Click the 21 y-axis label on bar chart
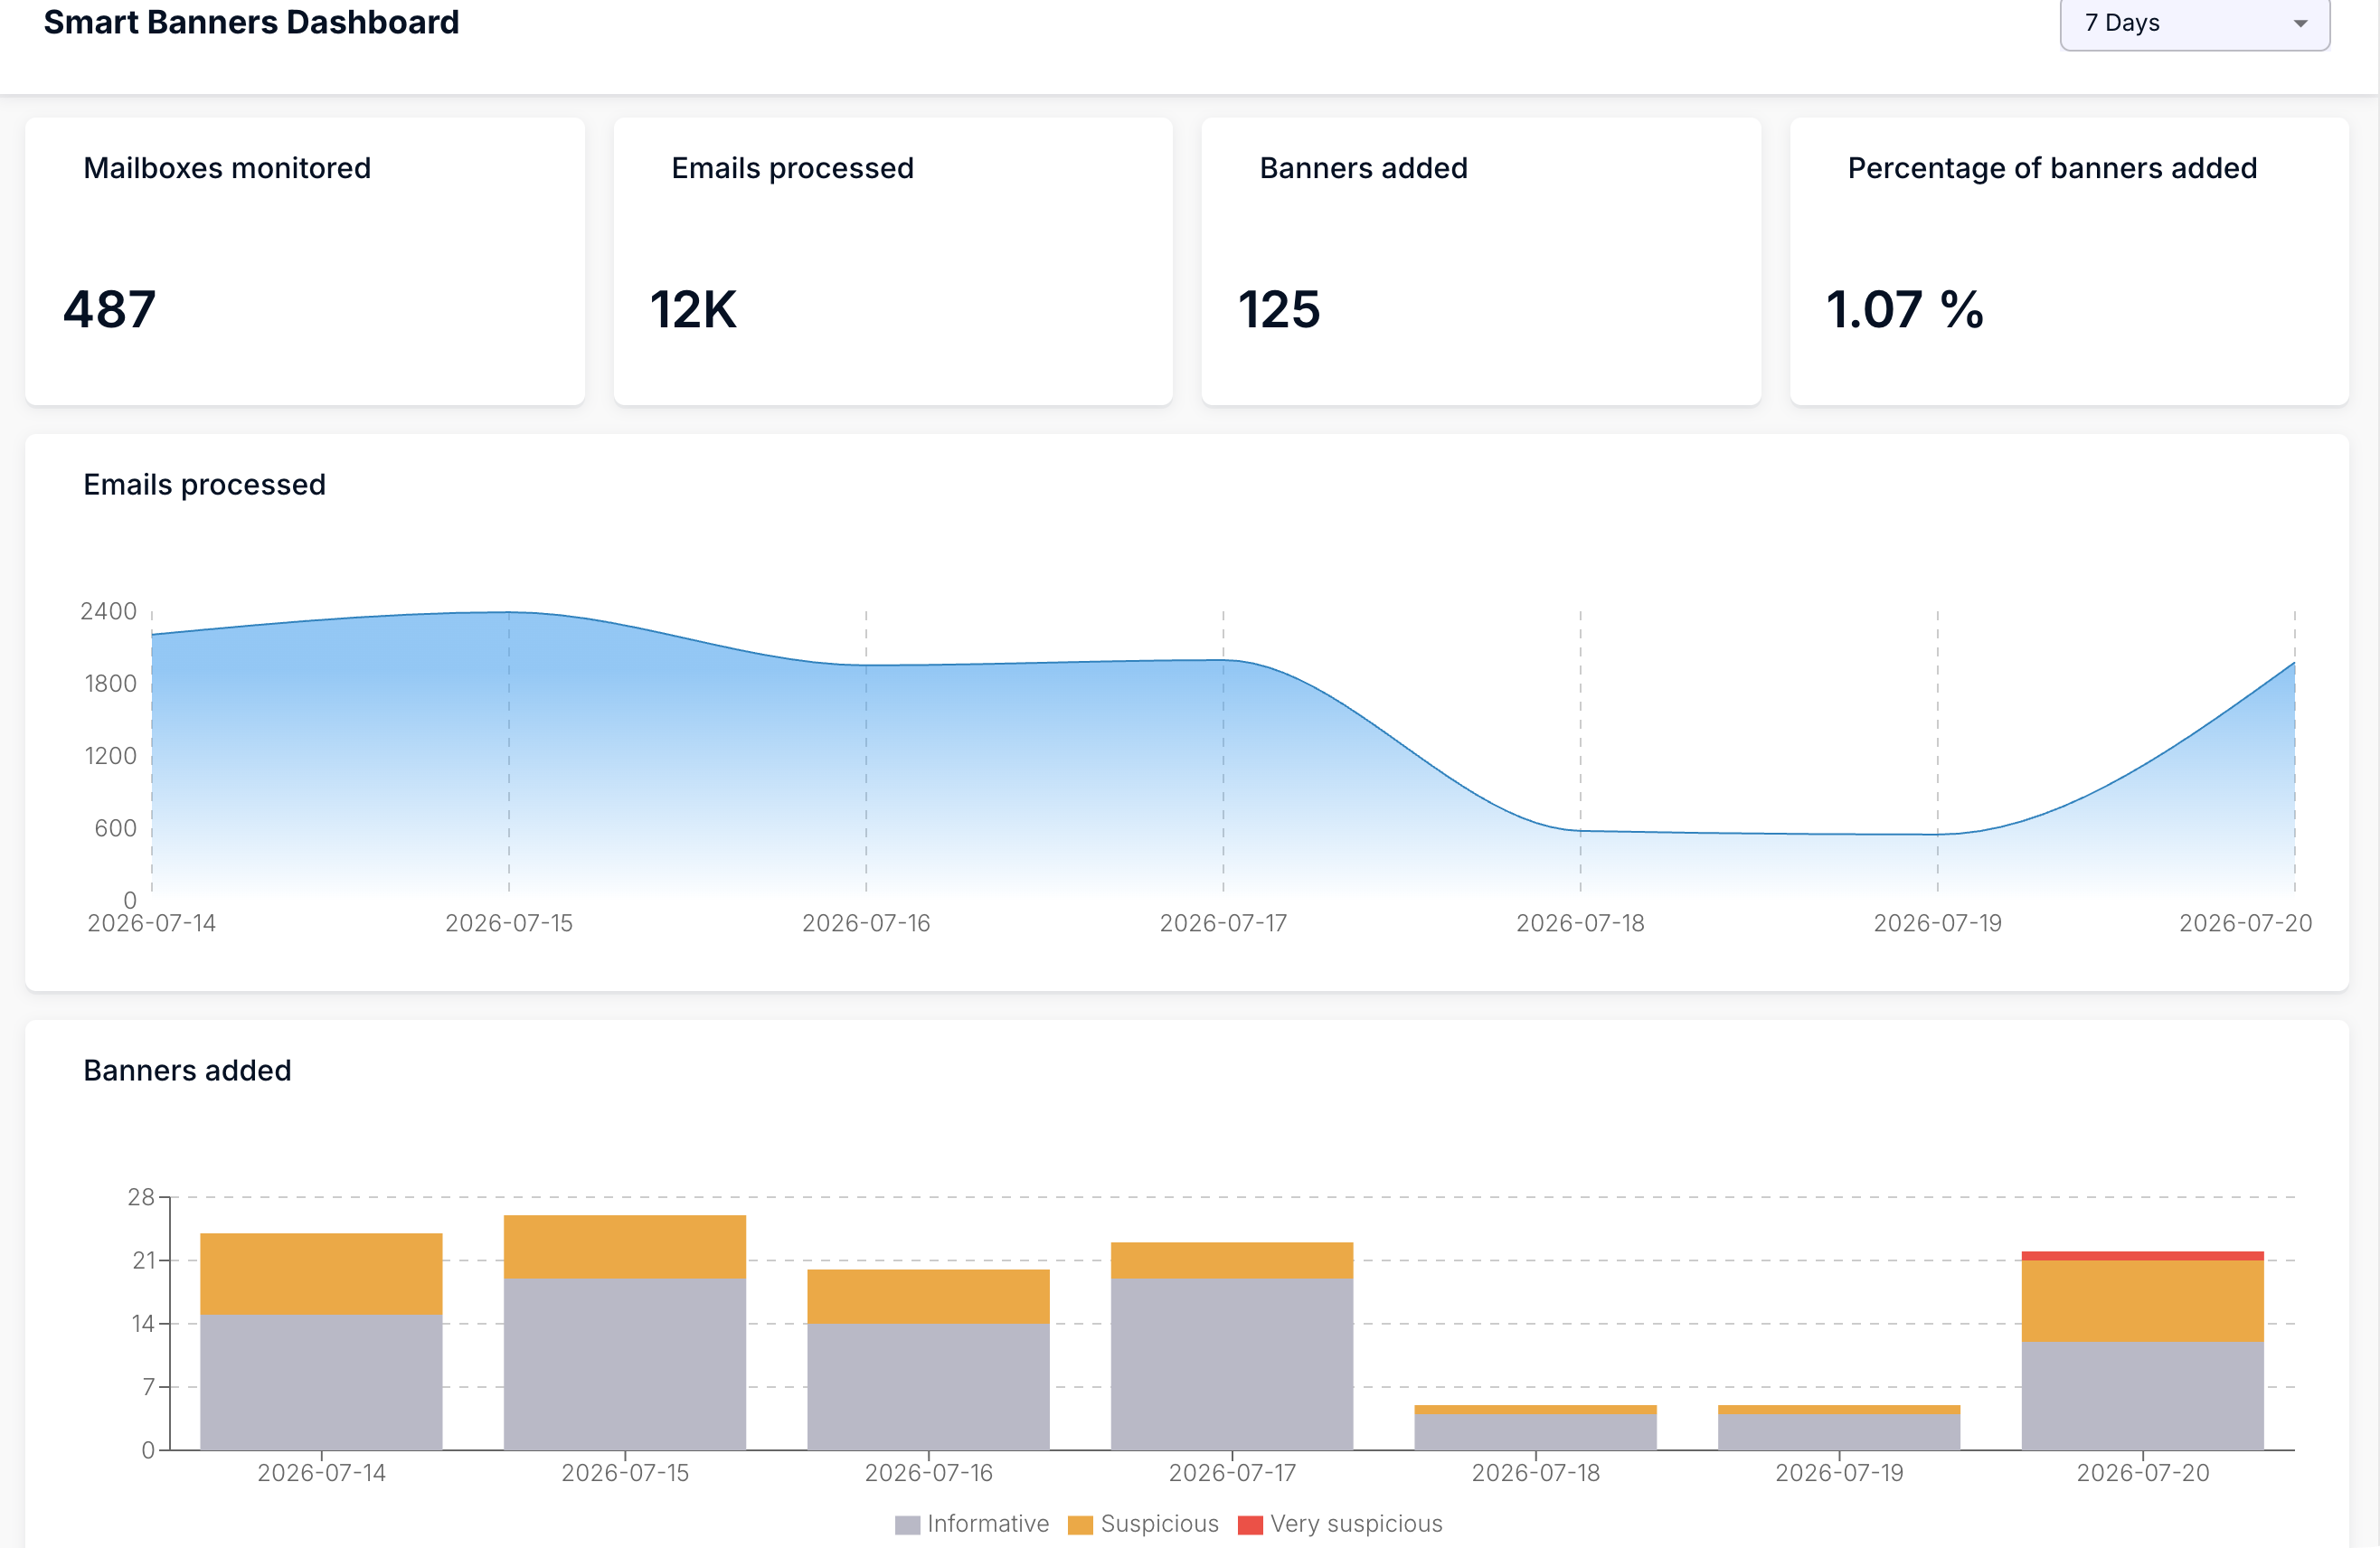 click(144, 1260)
